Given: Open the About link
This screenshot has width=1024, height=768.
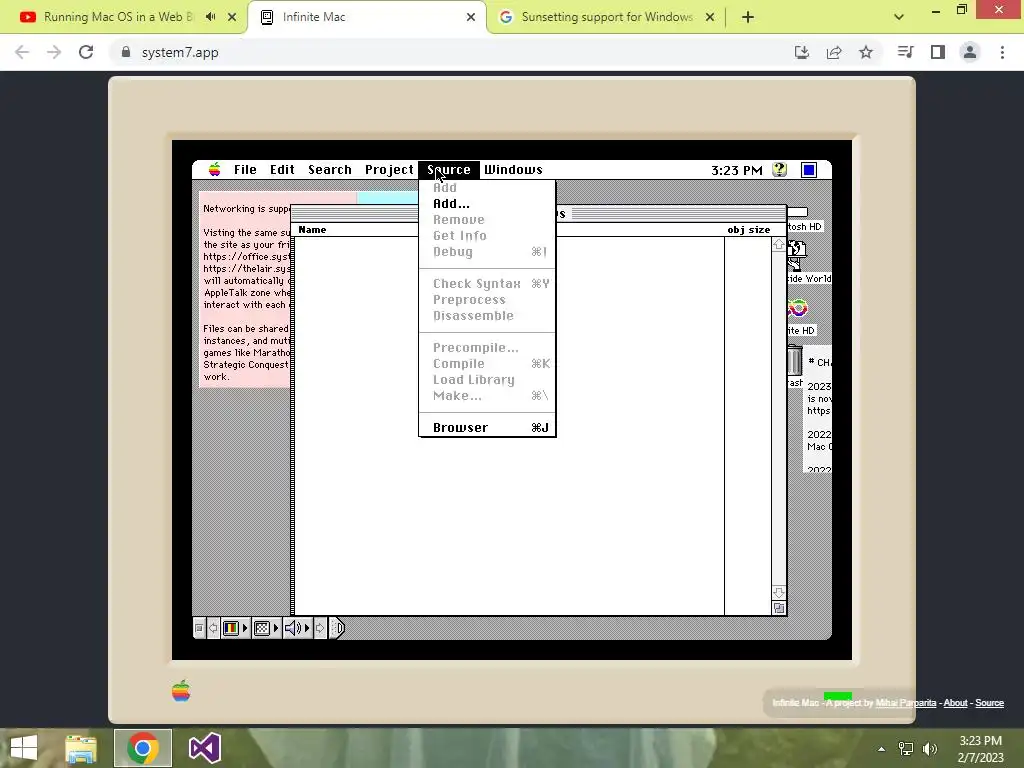Looking at the screenshot, I should [955, 703].
